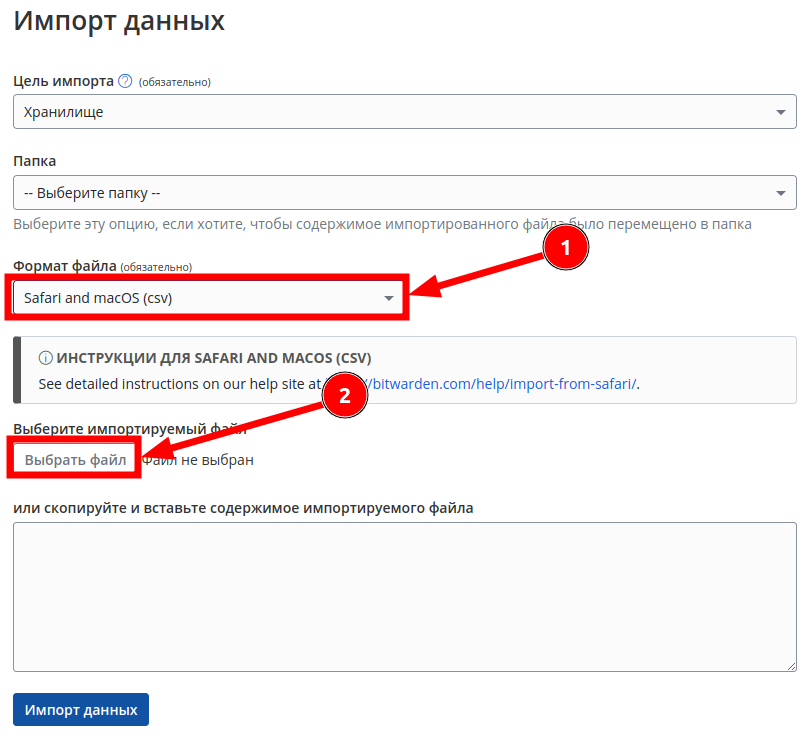Open the Хранилище import target dropdown
Viewport: 812px width, 746px height.
point(390,112)
